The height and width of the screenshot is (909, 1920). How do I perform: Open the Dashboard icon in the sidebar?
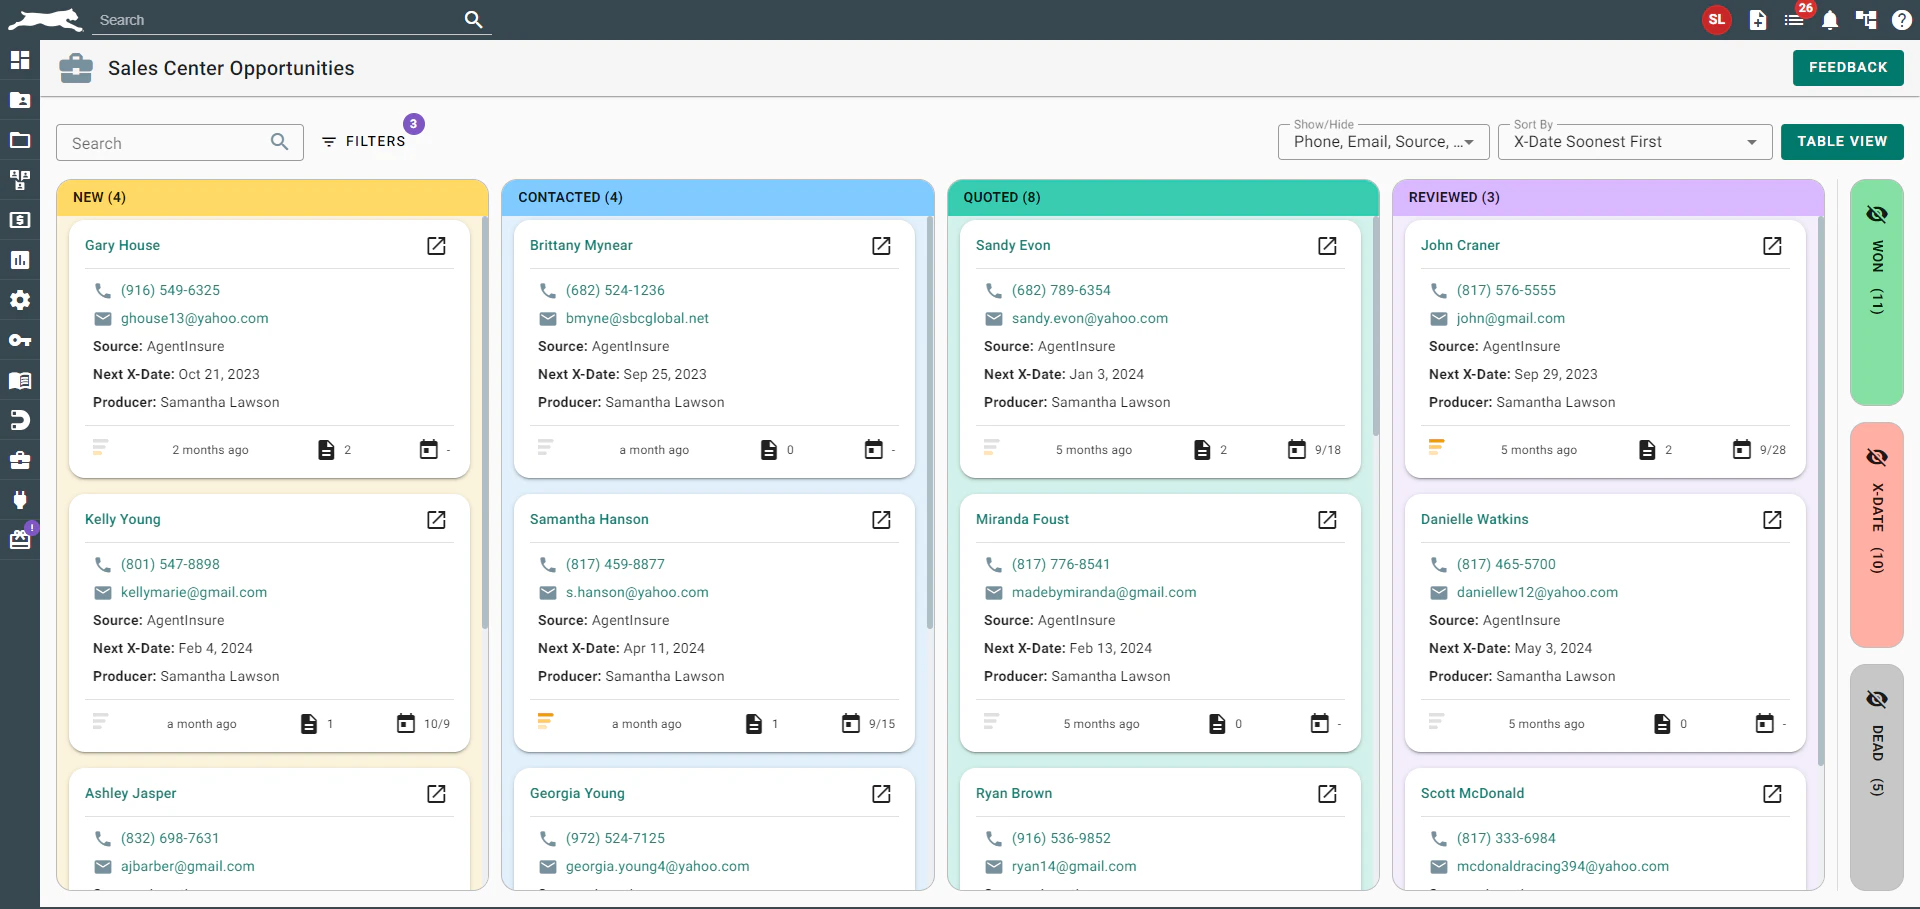pos(20,60)
